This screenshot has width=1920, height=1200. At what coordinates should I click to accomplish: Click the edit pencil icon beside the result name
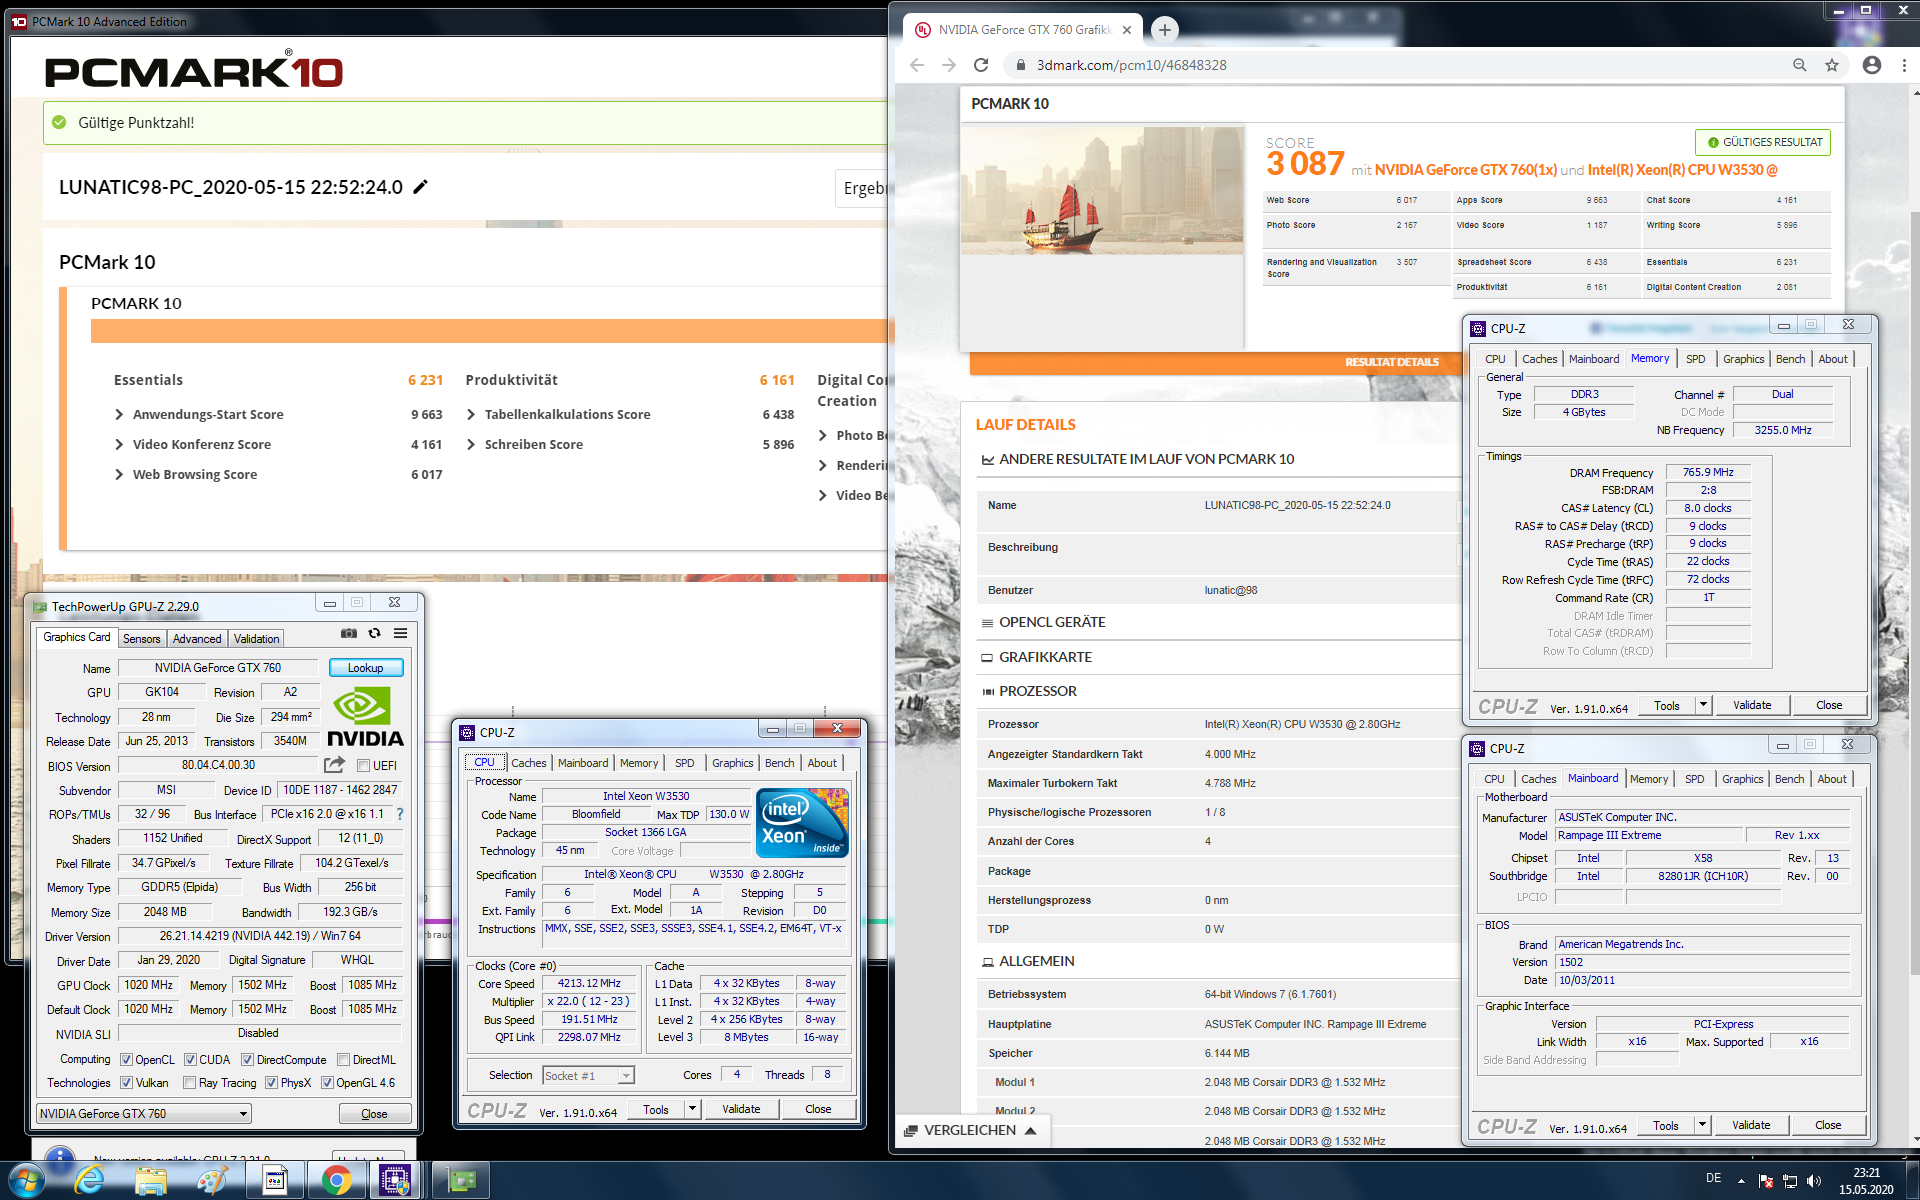[x=421, y=187]
